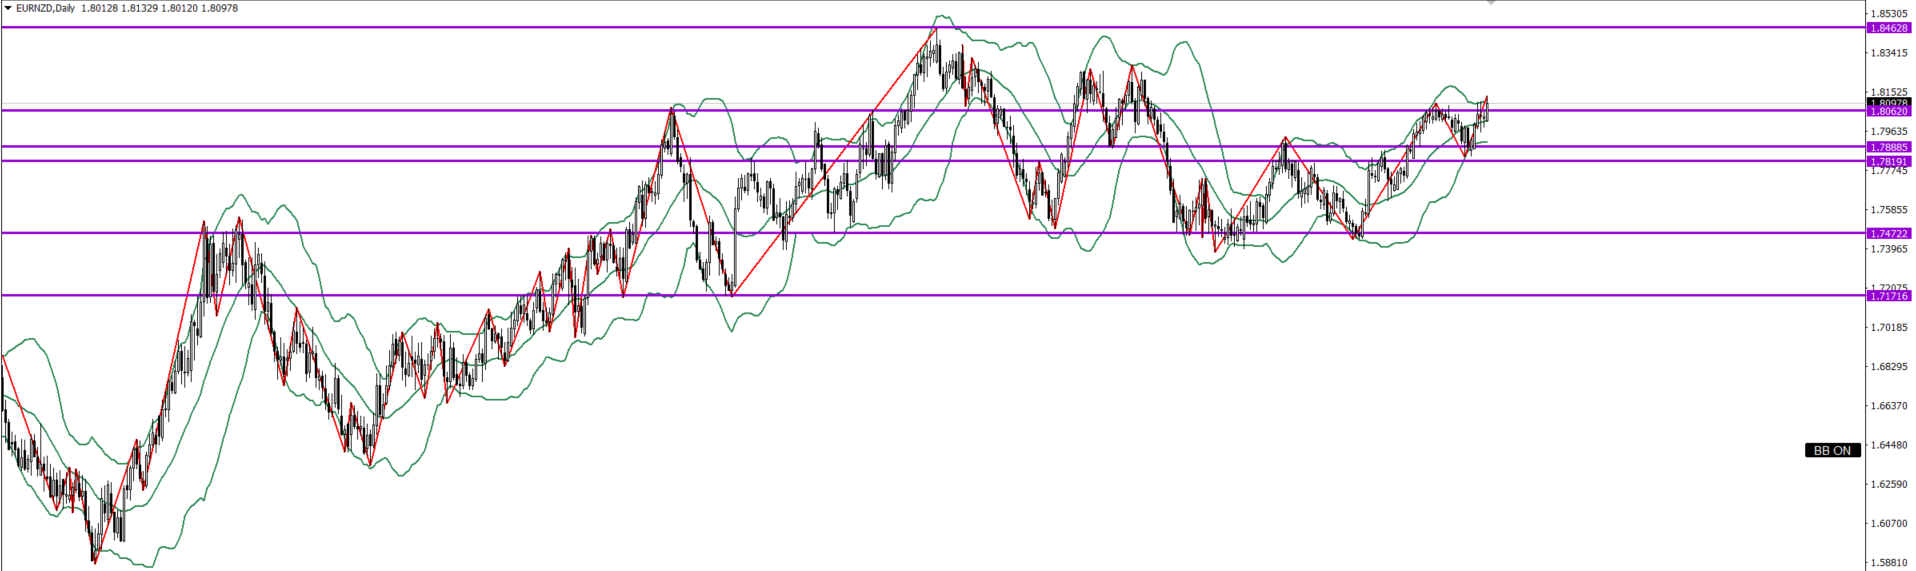Screen dimensions: 1916x571
Task: Select the purple 1.80620 price level tag
Action: [1889, 112]
